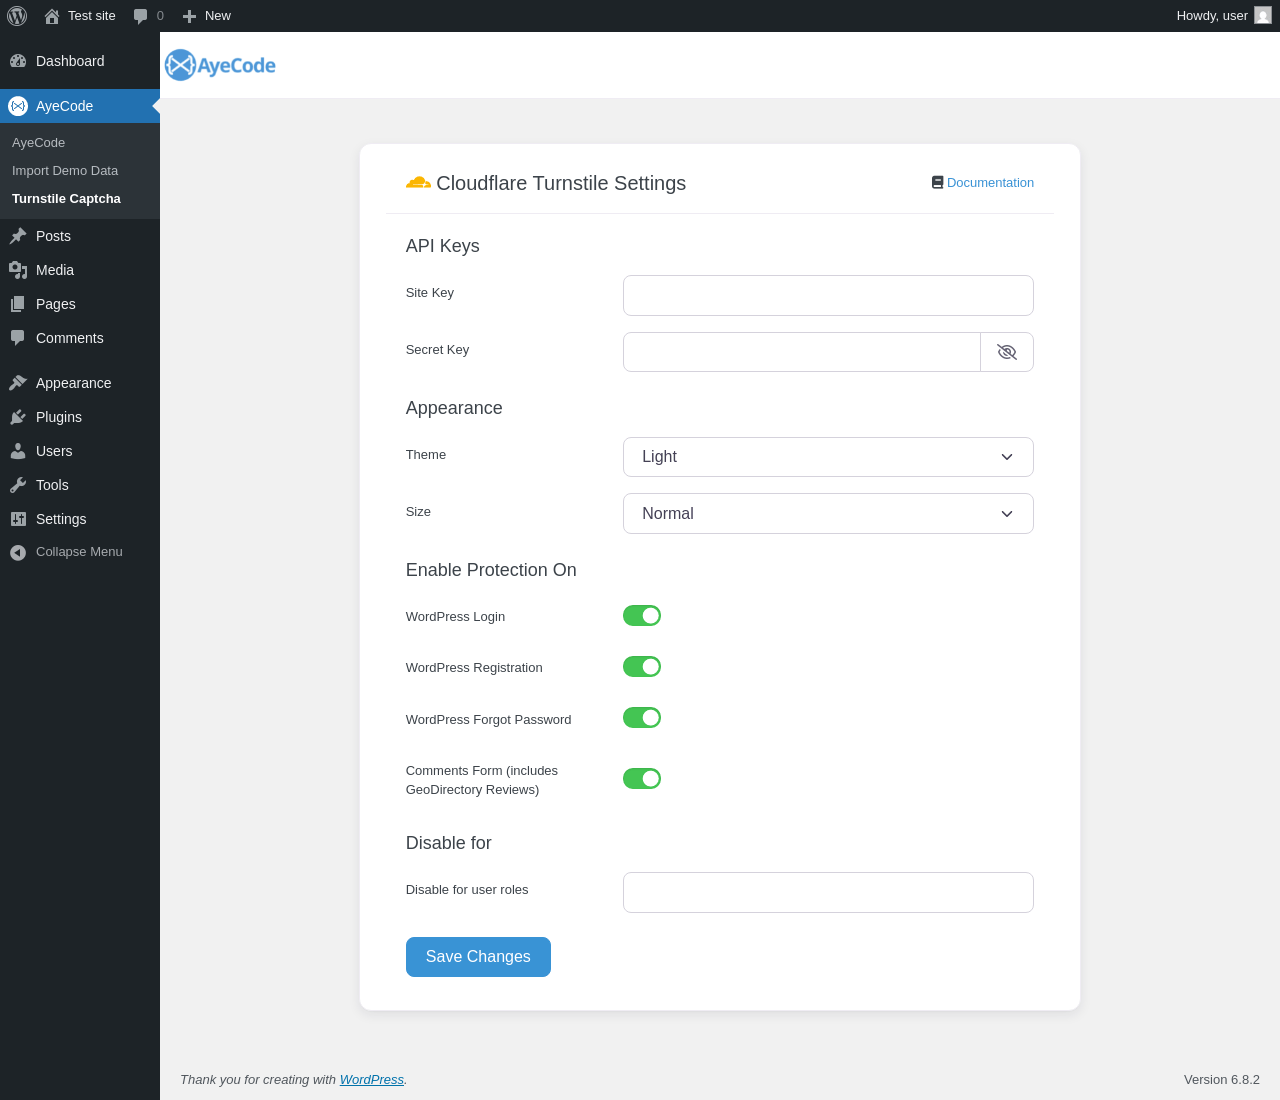Image resolution: width=1280 pixels, height=1100 pixels.
Task: Go to Appearance in the sidebar menu
Action: point(73,383)
